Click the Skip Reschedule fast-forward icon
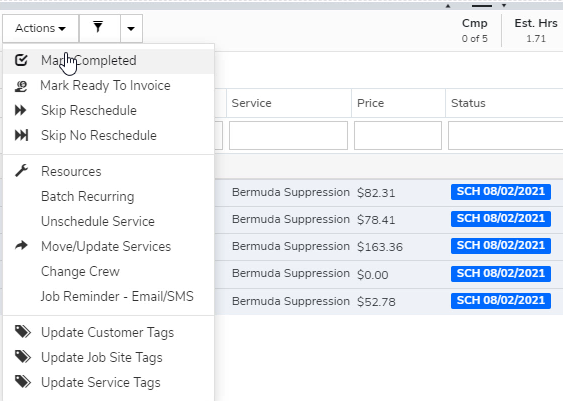The width and height of the screenshot is (563, 401). [21, 110]
